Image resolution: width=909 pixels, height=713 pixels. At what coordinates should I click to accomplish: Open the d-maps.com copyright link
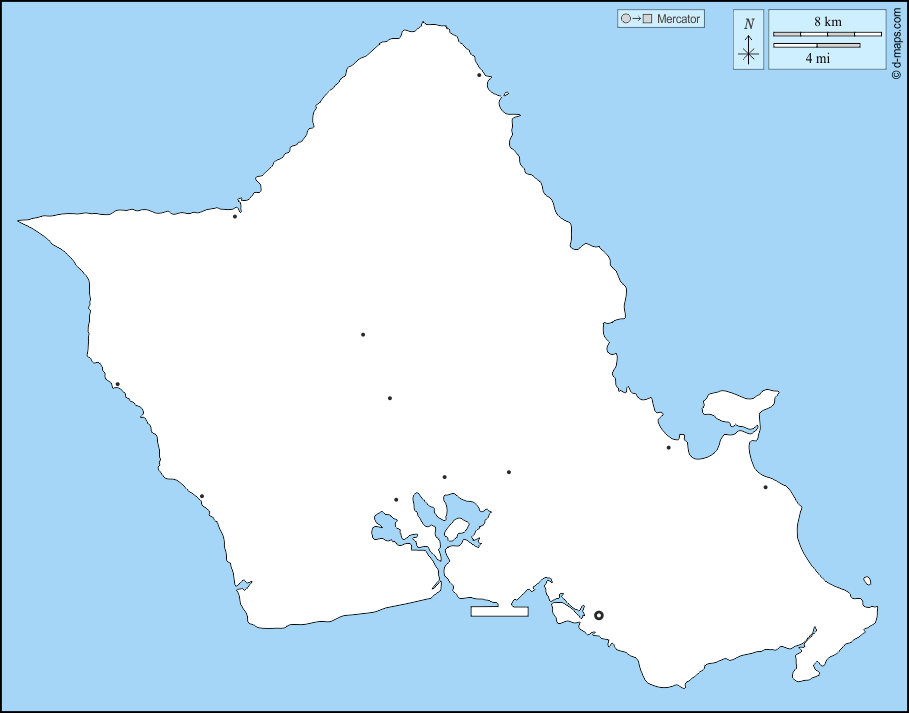tap(896, 40)
